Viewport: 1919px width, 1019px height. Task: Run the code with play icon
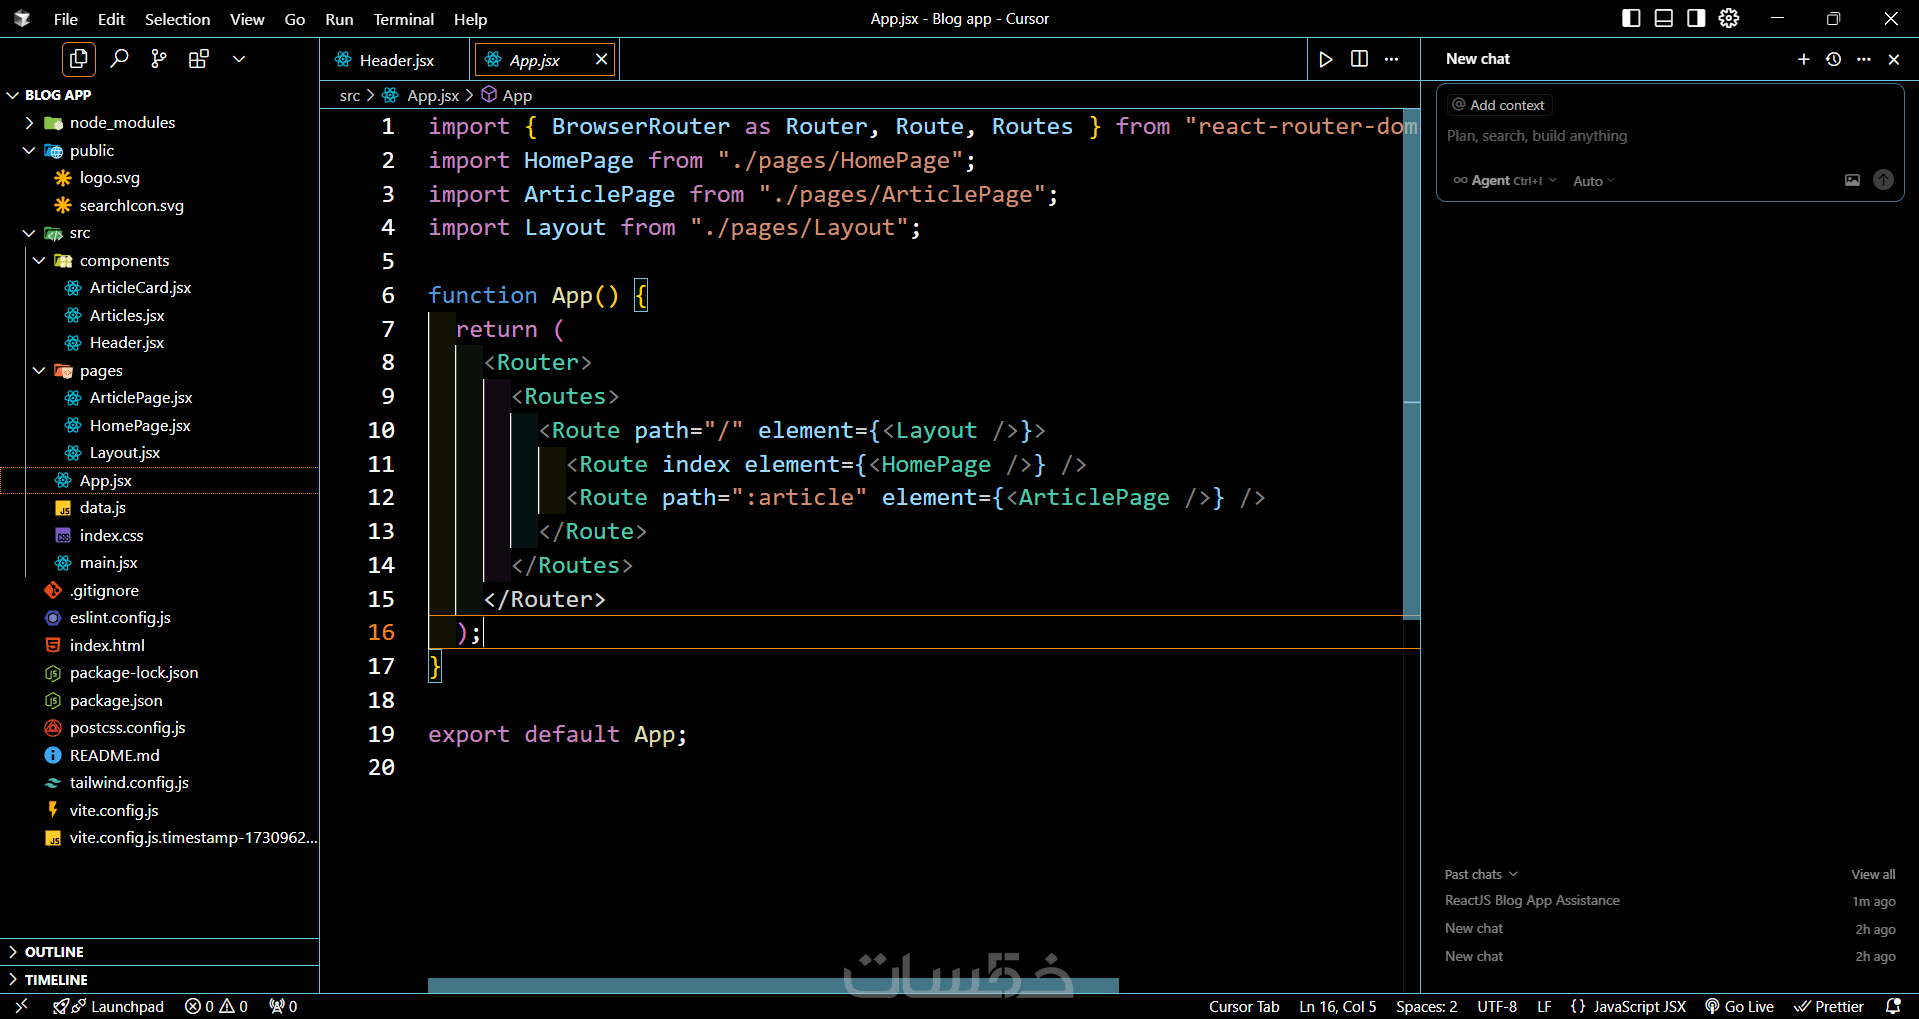[1326, 59]
